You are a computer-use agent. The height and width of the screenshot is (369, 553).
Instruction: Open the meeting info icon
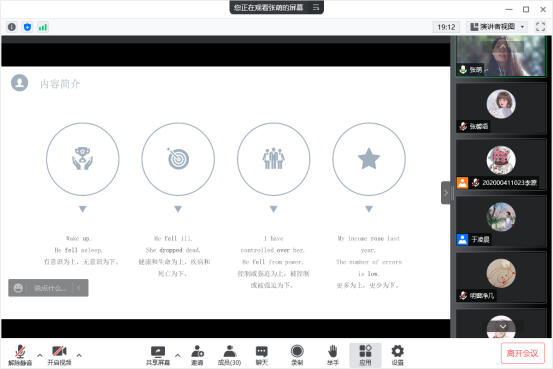[12, 27]
